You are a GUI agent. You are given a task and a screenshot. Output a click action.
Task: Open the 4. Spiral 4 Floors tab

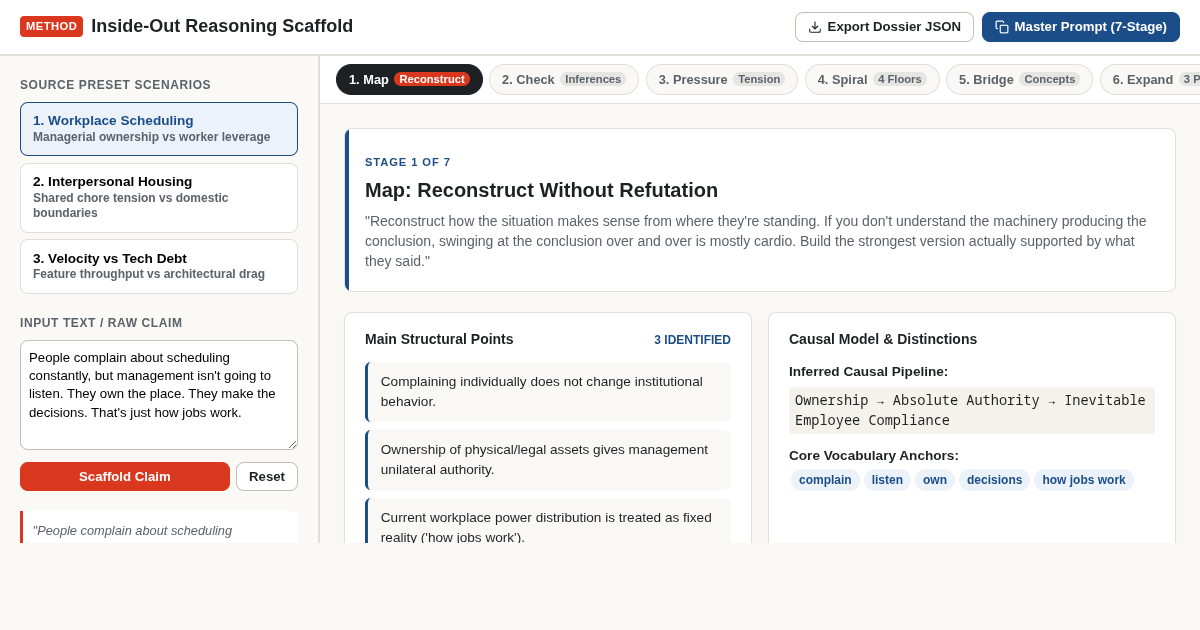(x=872, y=79)
